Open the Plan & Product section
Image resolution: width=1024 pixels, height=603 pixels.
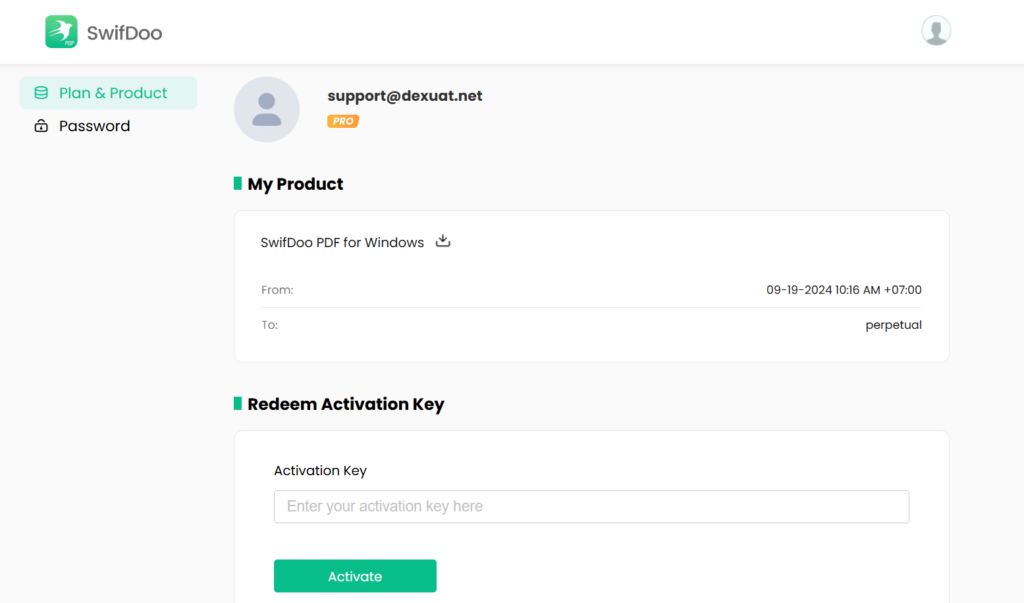coord(112,93)
